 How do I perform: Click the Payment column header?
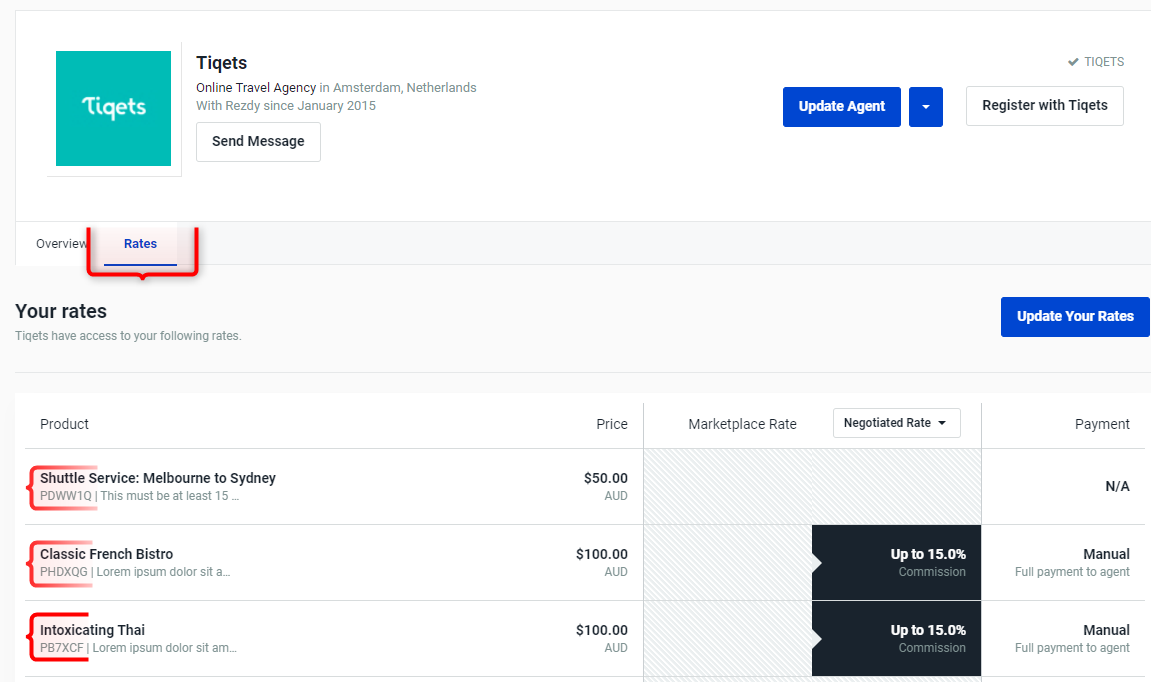1102,424
